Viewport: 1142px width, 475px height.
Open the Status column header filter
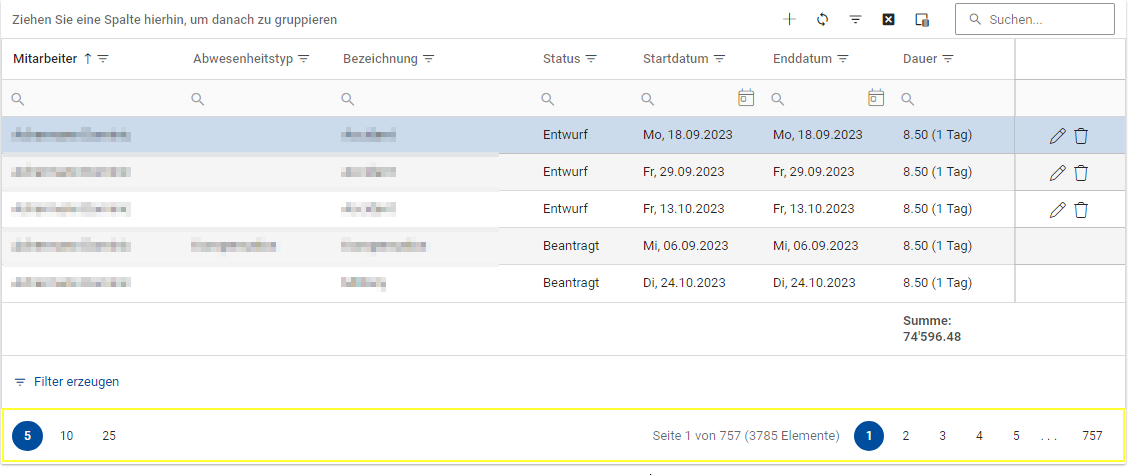pyautogui.click(x=591, y=59)
